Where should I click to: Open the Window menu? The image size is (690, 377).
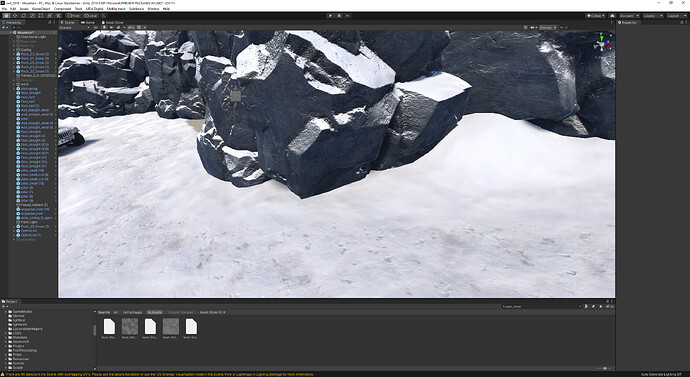tap(153, 9)
